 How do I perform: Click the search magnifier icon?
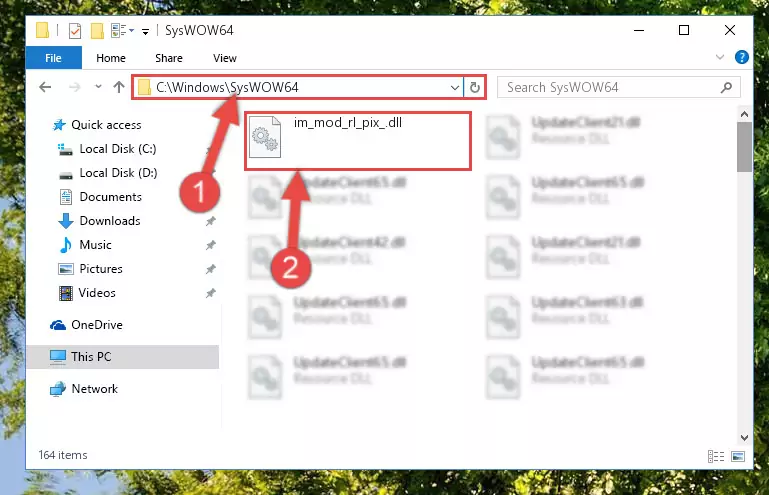(726, 87)
